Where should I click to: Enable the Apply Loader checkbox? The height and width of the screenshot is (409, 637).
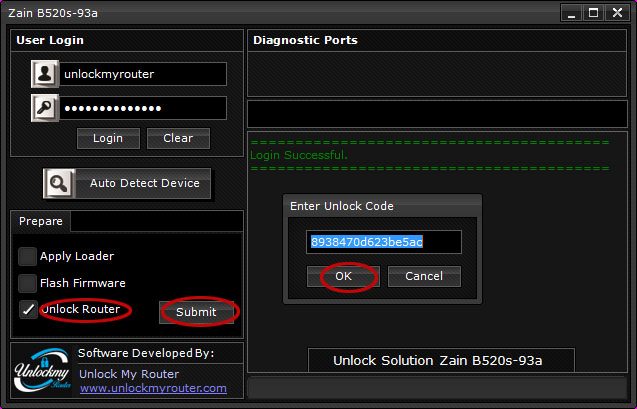(x=28, y=256)
